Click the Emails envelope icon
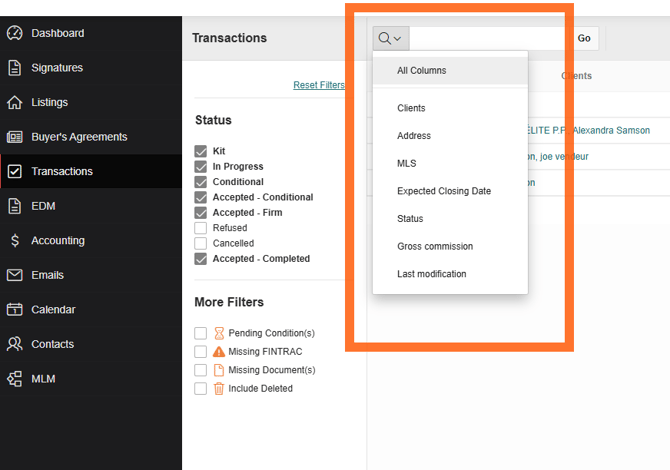Image resolution: width=670 pixels, height=470 pixels. pos(14,275)
